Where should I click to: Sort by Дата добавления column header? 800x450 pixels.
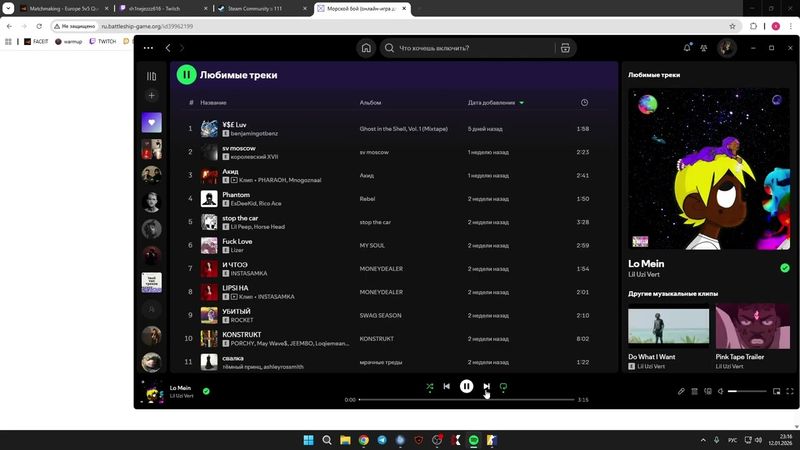492,102
